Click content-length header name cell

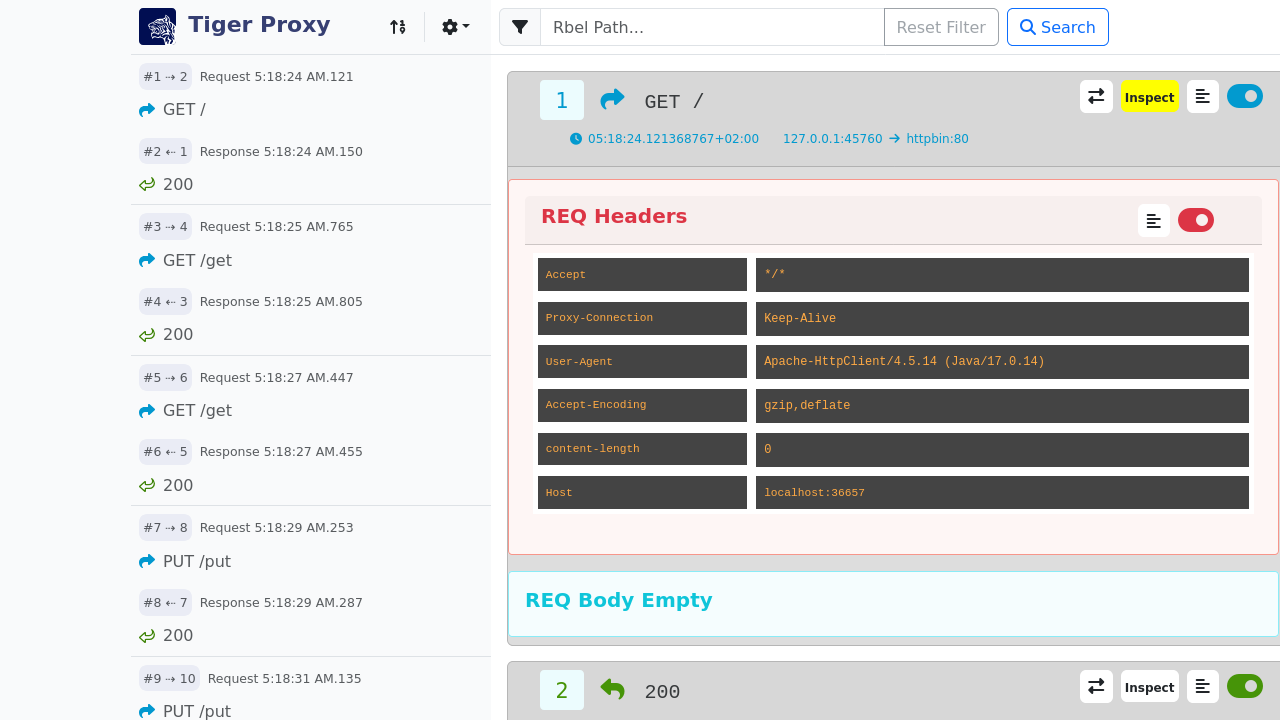tap(642, 450)
